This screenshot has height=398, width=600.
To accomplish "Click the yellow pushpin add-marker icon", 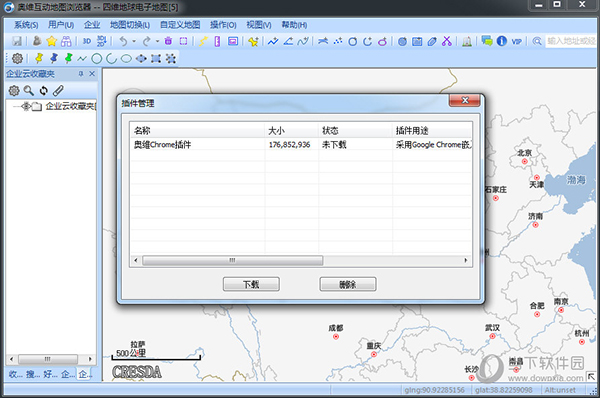I will 253,41.
